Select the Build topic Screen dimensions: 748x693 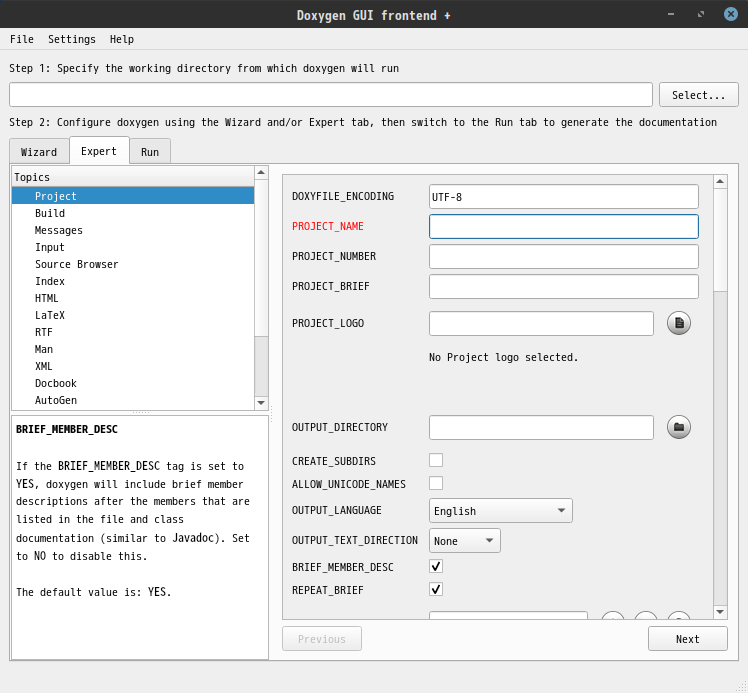[x=133, y=213]
